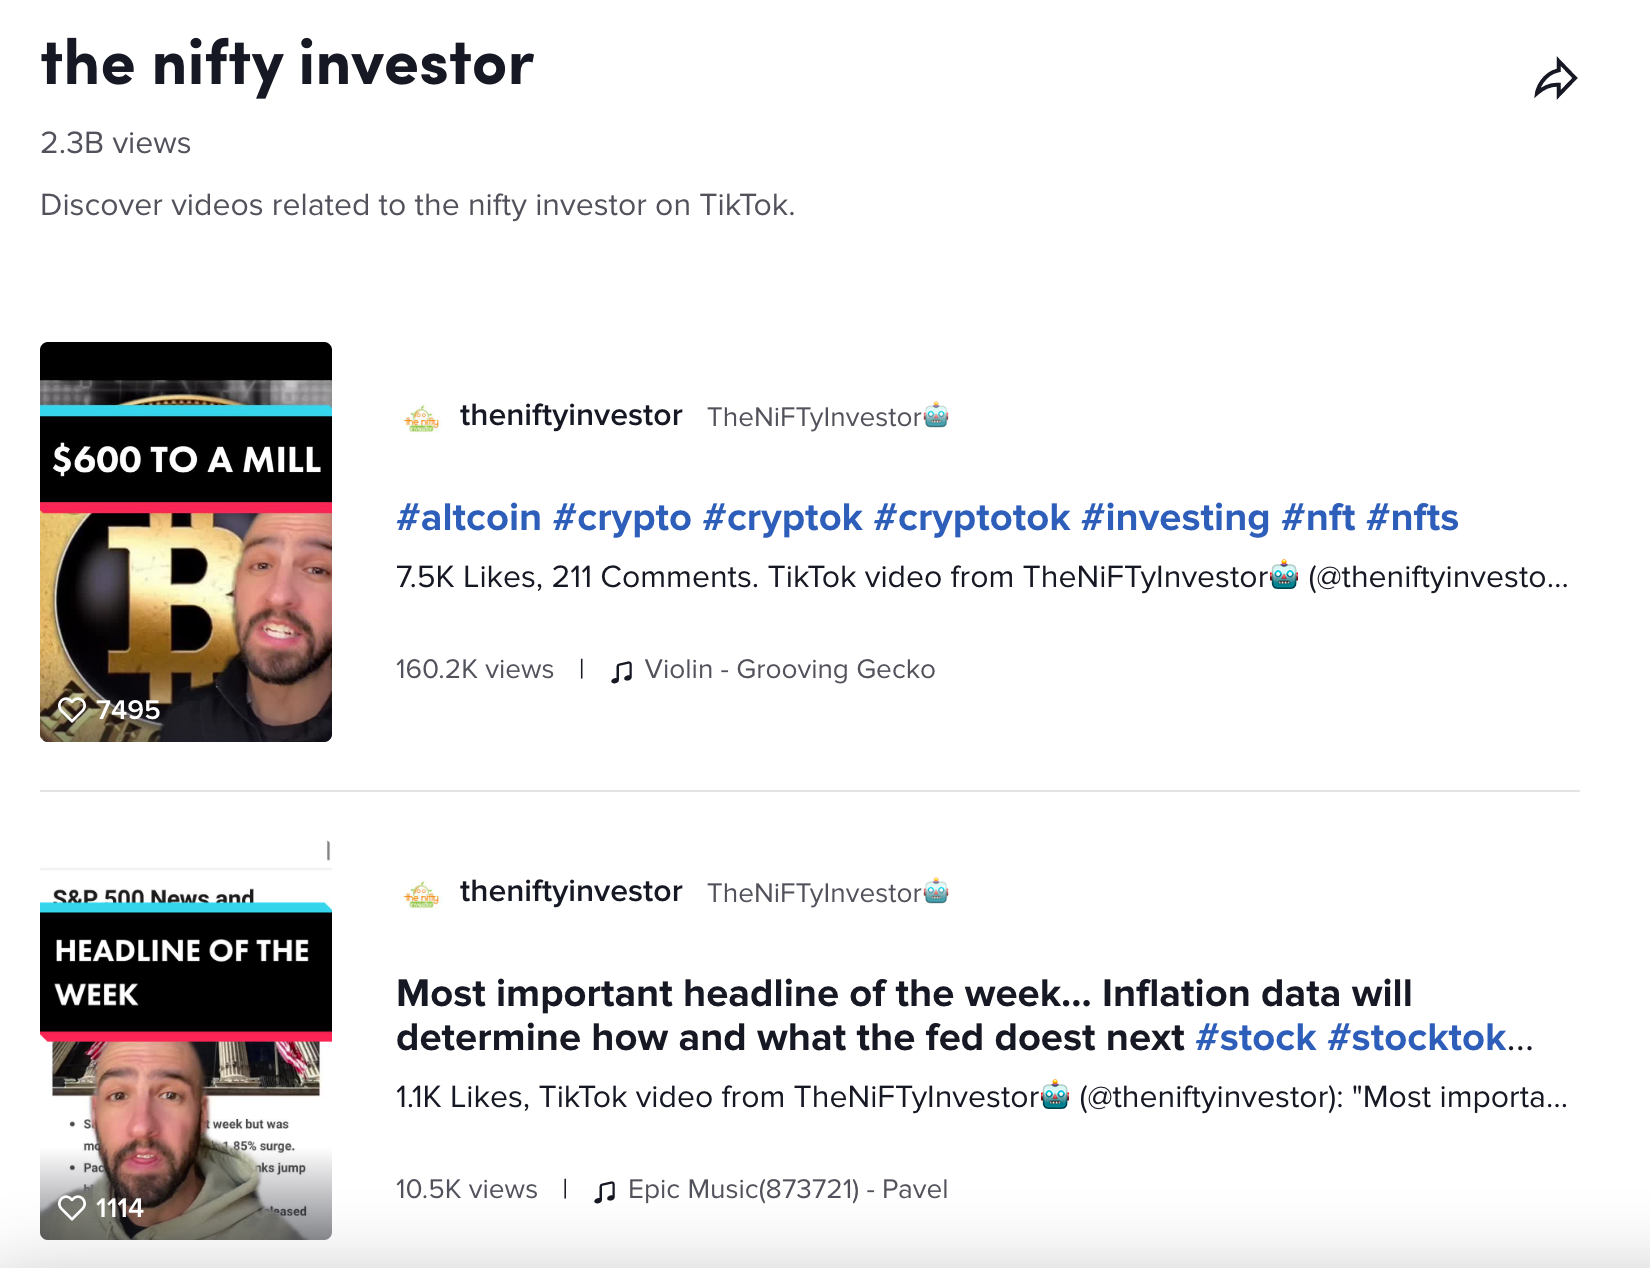
Task: Click the avatar icon of second theniftyinvestor post
Action: [x=421, y=893]
